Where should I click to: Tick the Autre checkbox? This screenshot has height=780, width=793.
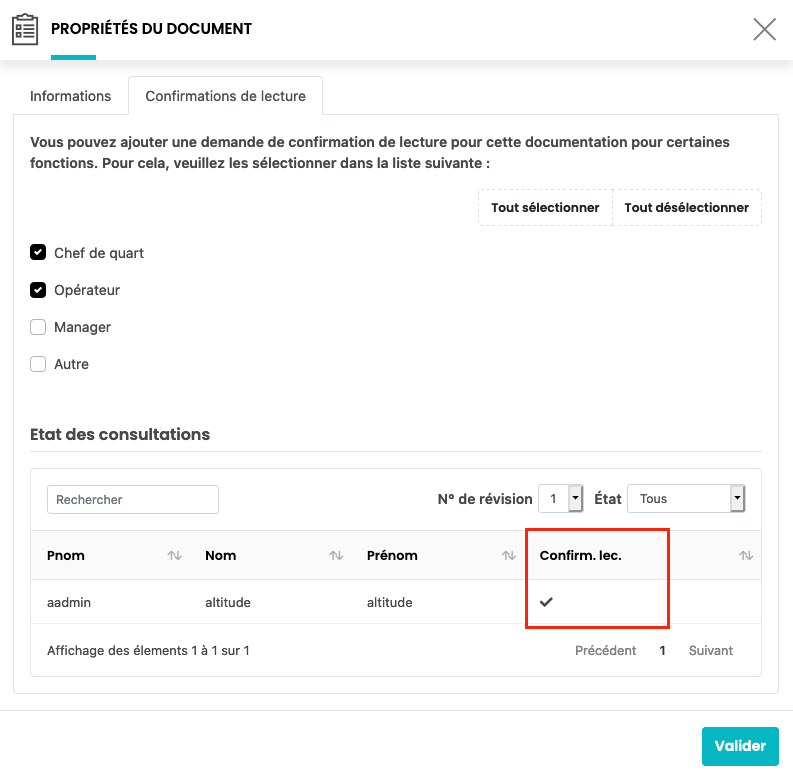39,364
